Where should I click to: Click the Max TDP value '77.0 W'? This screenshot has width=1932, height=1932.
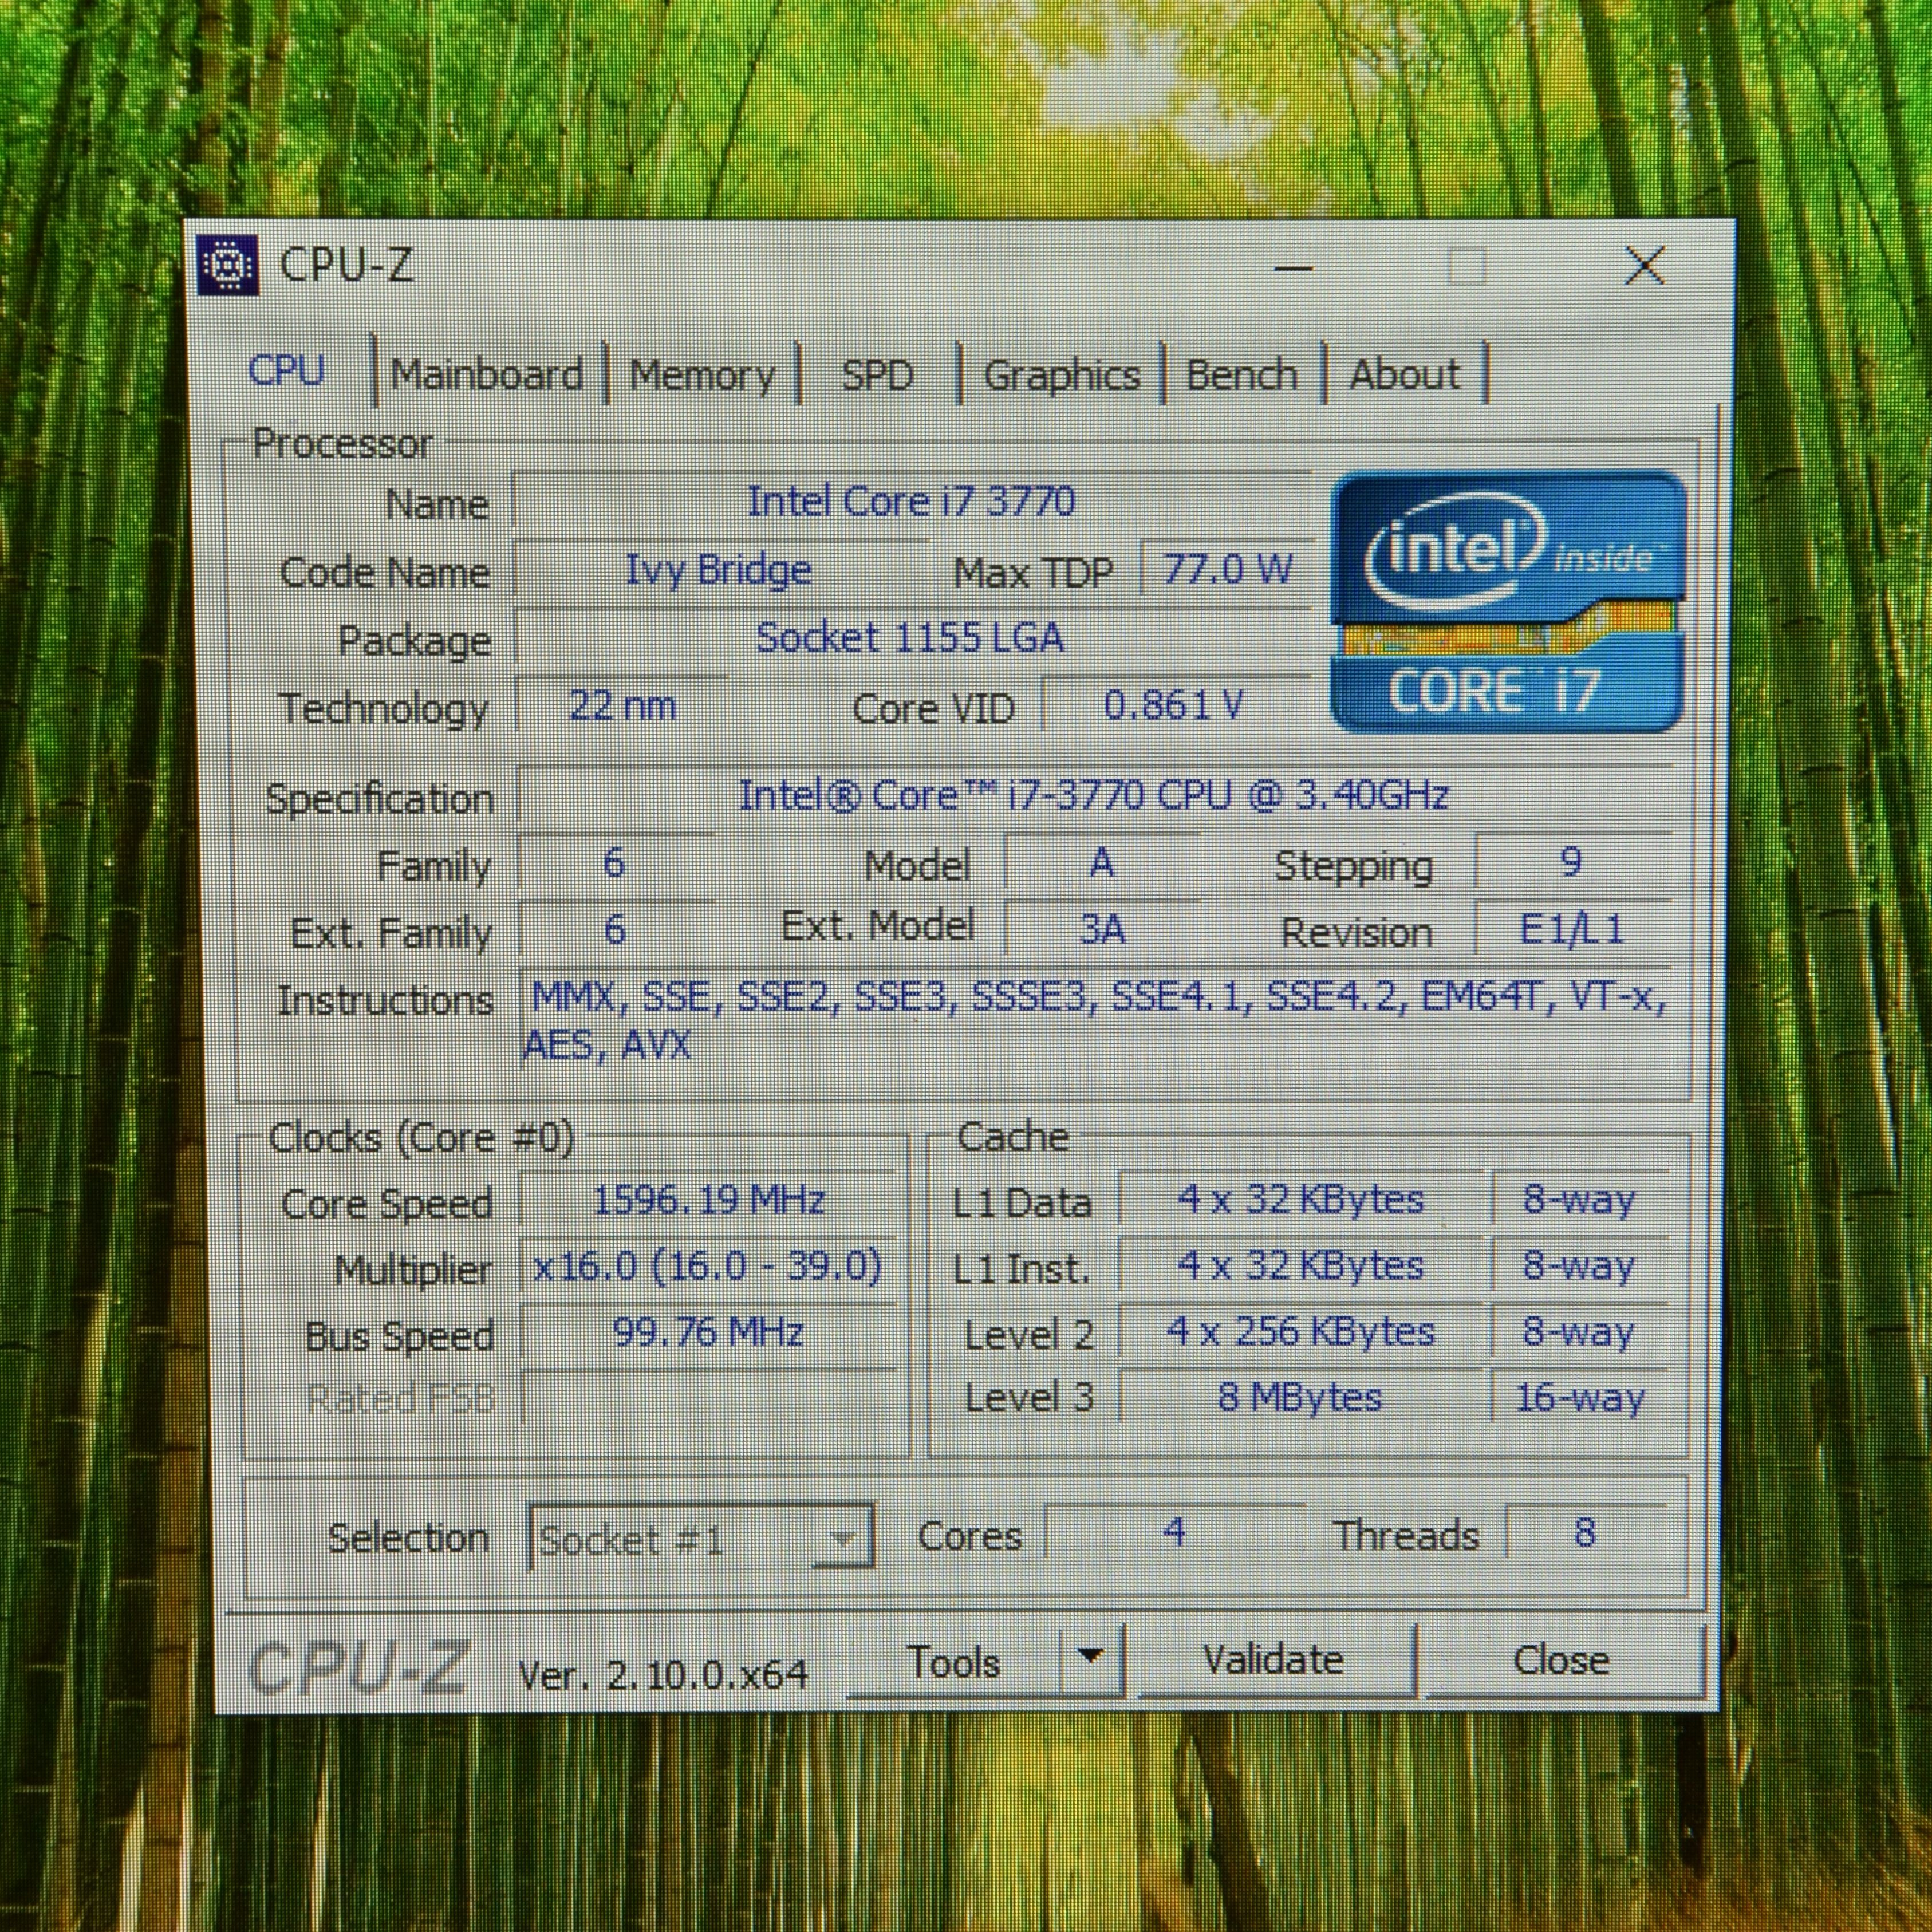1227,570
